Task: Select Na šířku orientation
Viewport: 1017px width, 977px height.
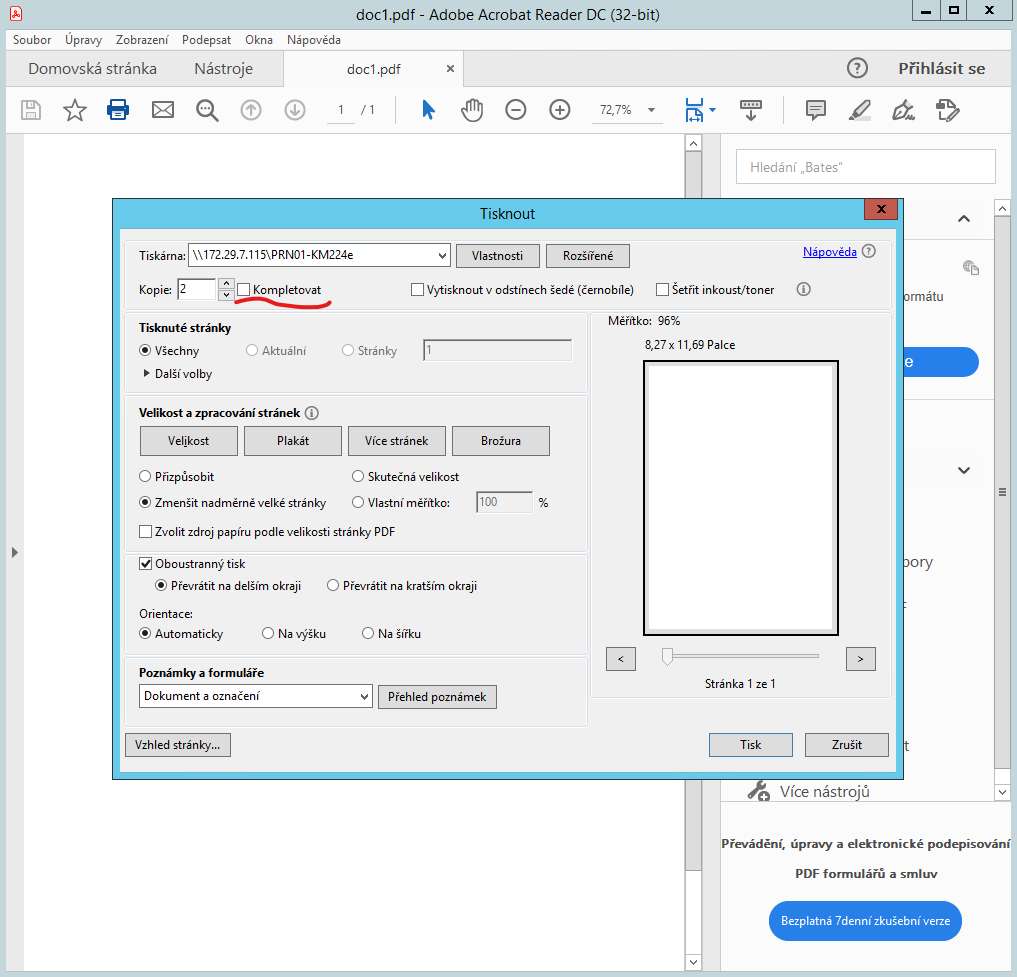Action: pos(368,633)
